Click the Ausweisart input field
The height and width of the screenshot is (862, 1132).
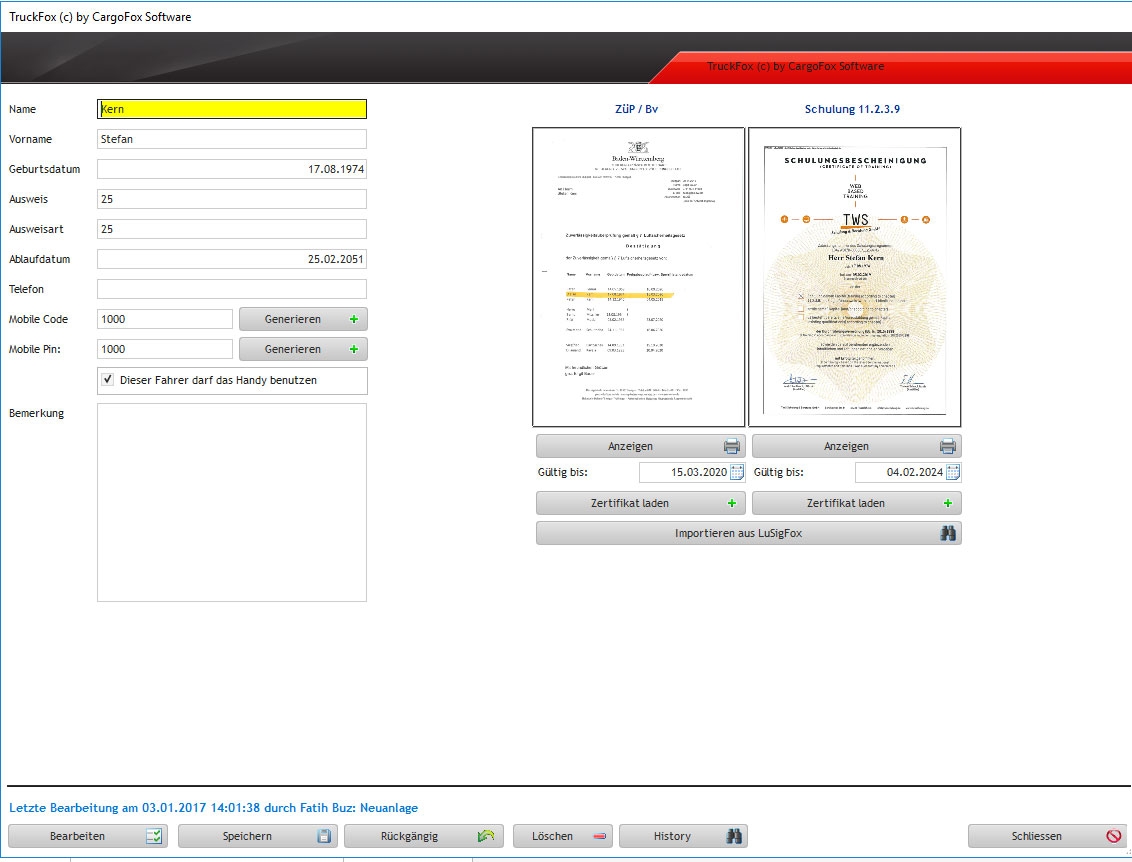(x=232, y=229)
